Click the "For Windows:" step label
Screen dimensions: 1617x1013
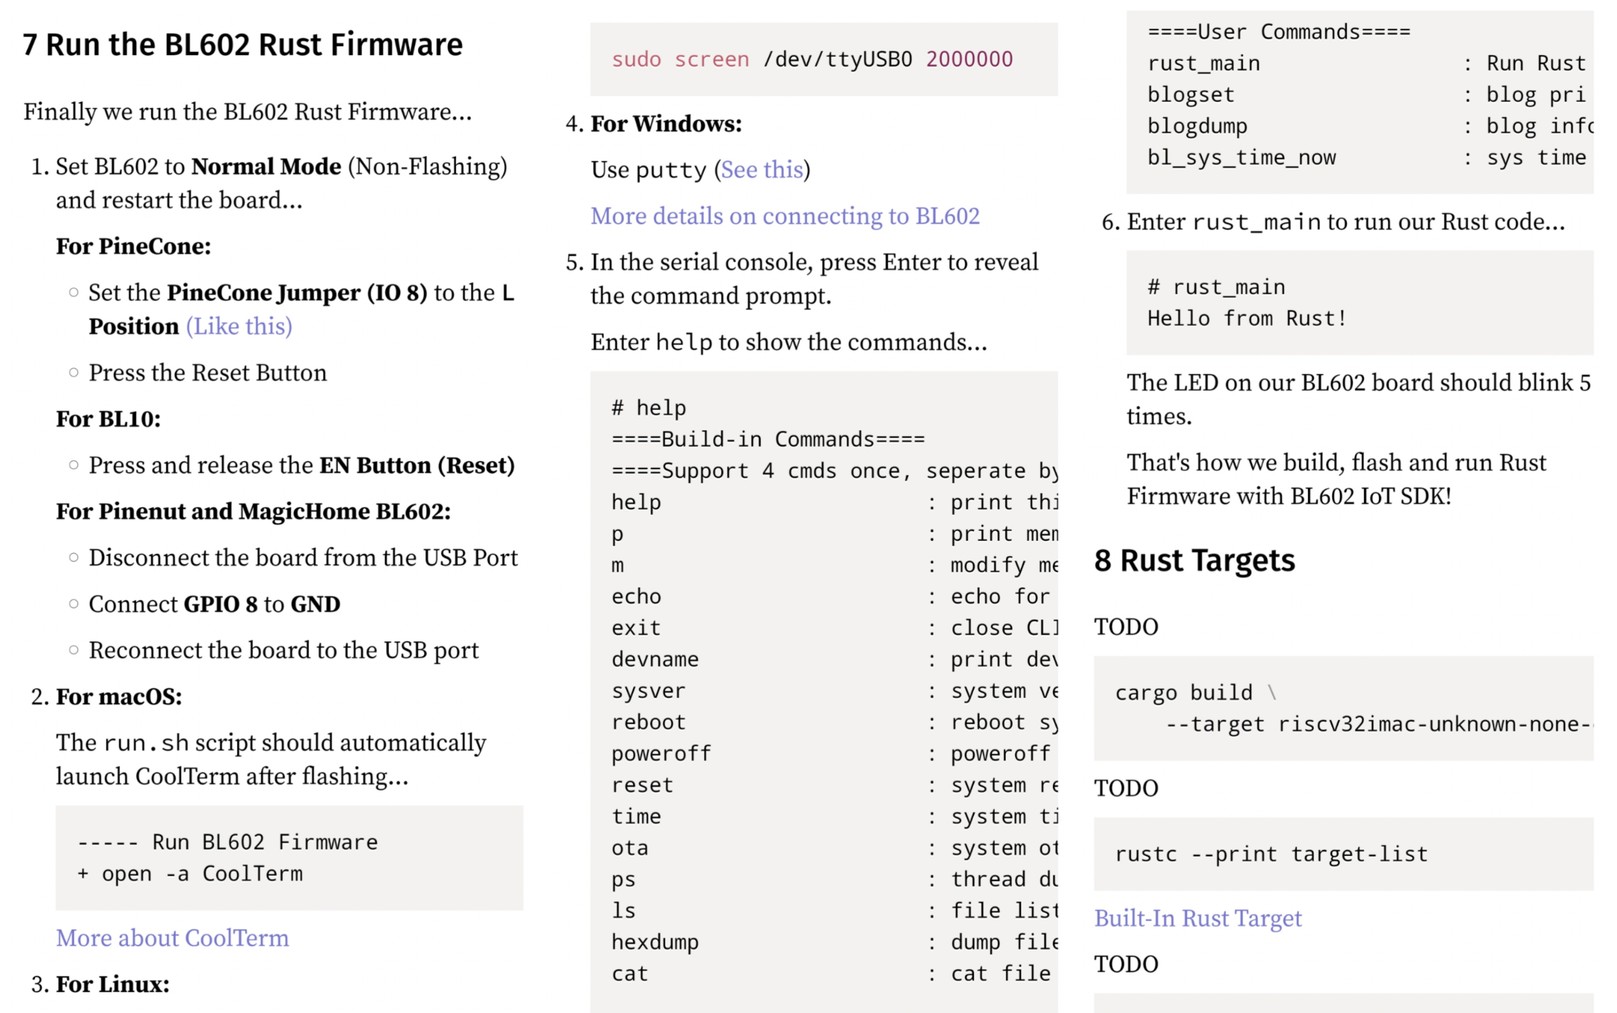666,124
